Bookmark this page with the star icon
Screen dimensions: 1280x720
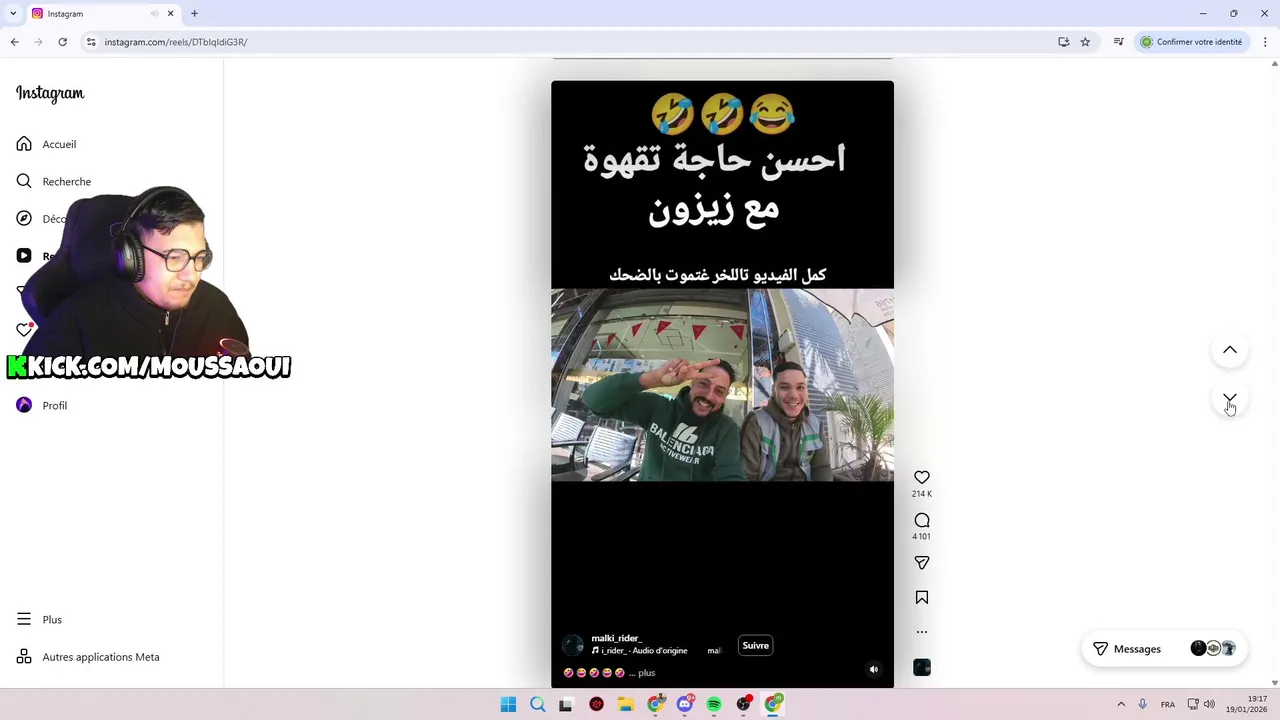1085,42
